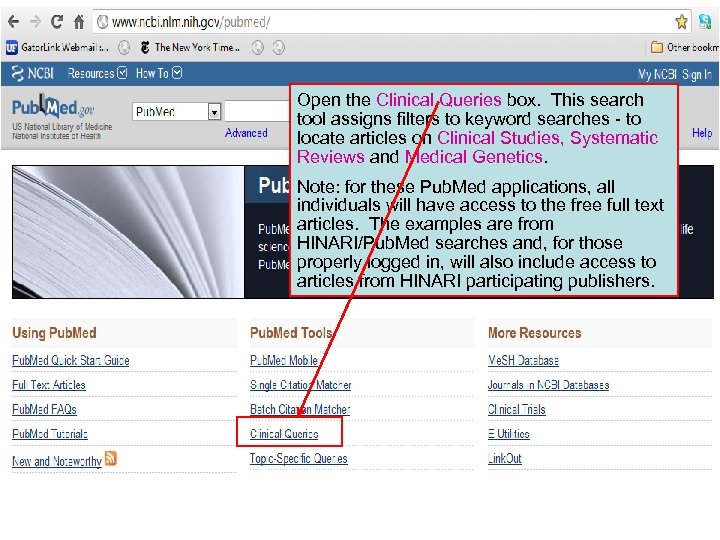Open PubMed Tutorials link
Image resolution: width=720 pixels, height=540 pixels.
[50, 434]
